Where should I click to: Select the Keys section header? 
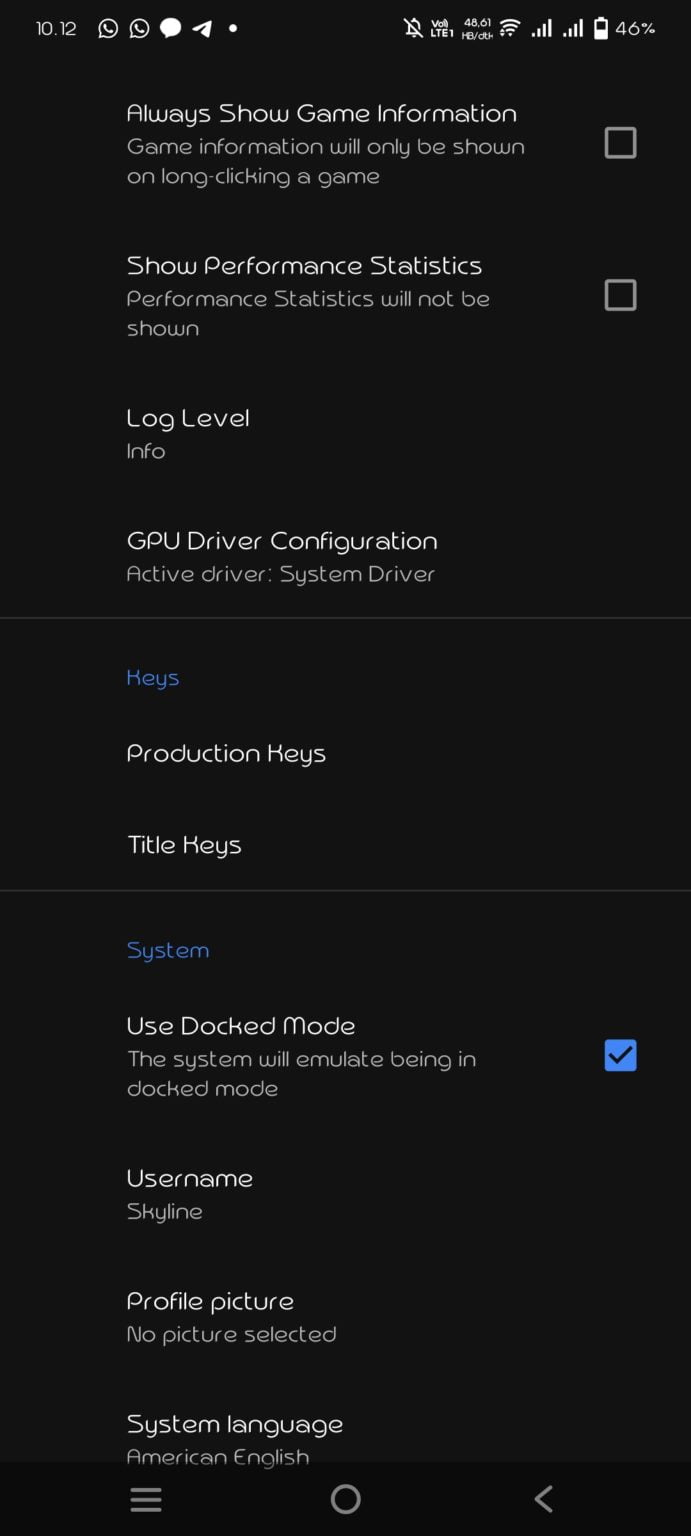(x=152, y=677)
